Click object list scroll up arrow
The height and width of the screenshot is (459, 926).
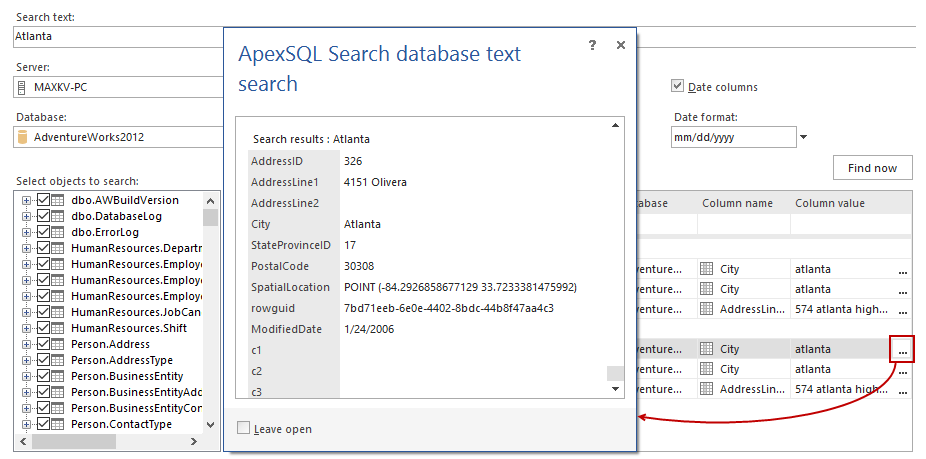click(211, 200)
